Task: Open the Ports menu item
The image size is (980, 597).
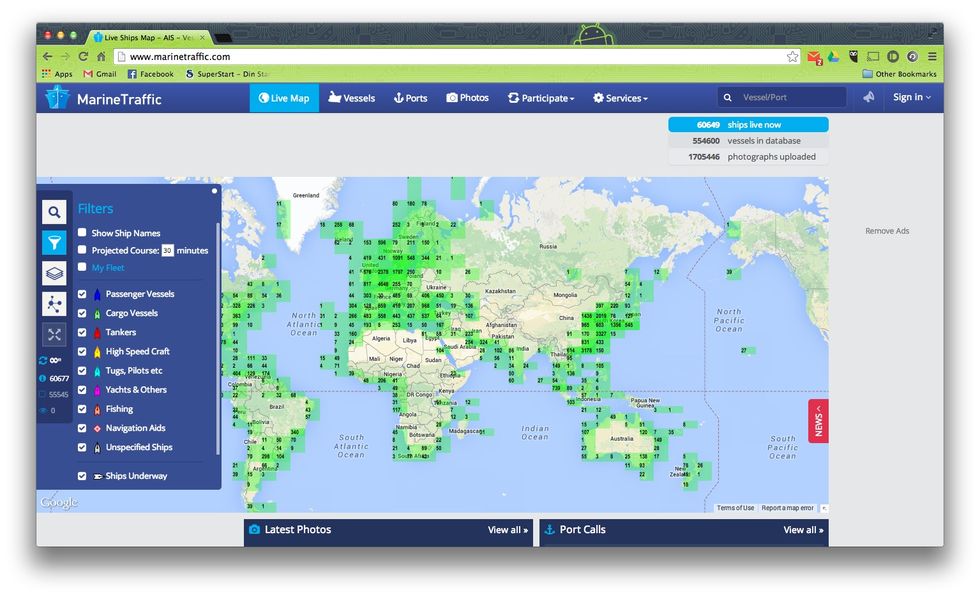Action: point(410,98)
